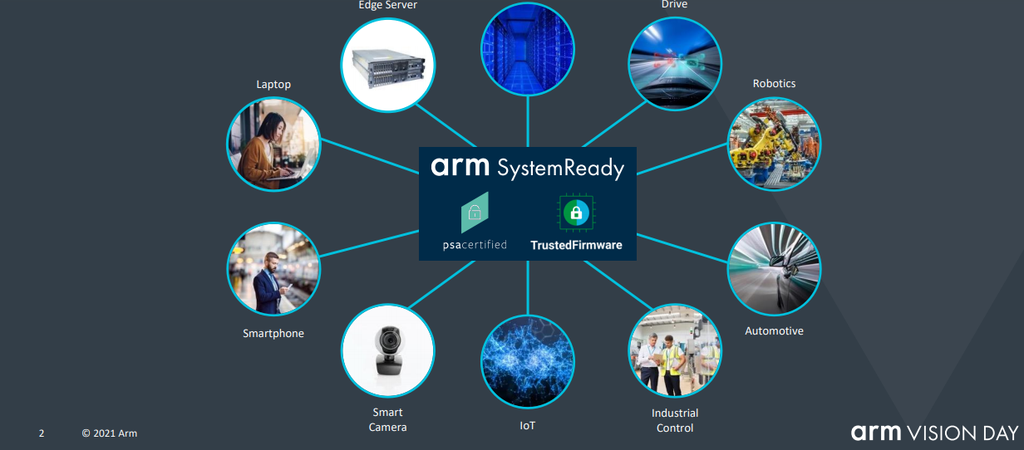Screen dimensions: 1024x450
Task: Select the 'psacertified' text
Action: click(475, 246)
